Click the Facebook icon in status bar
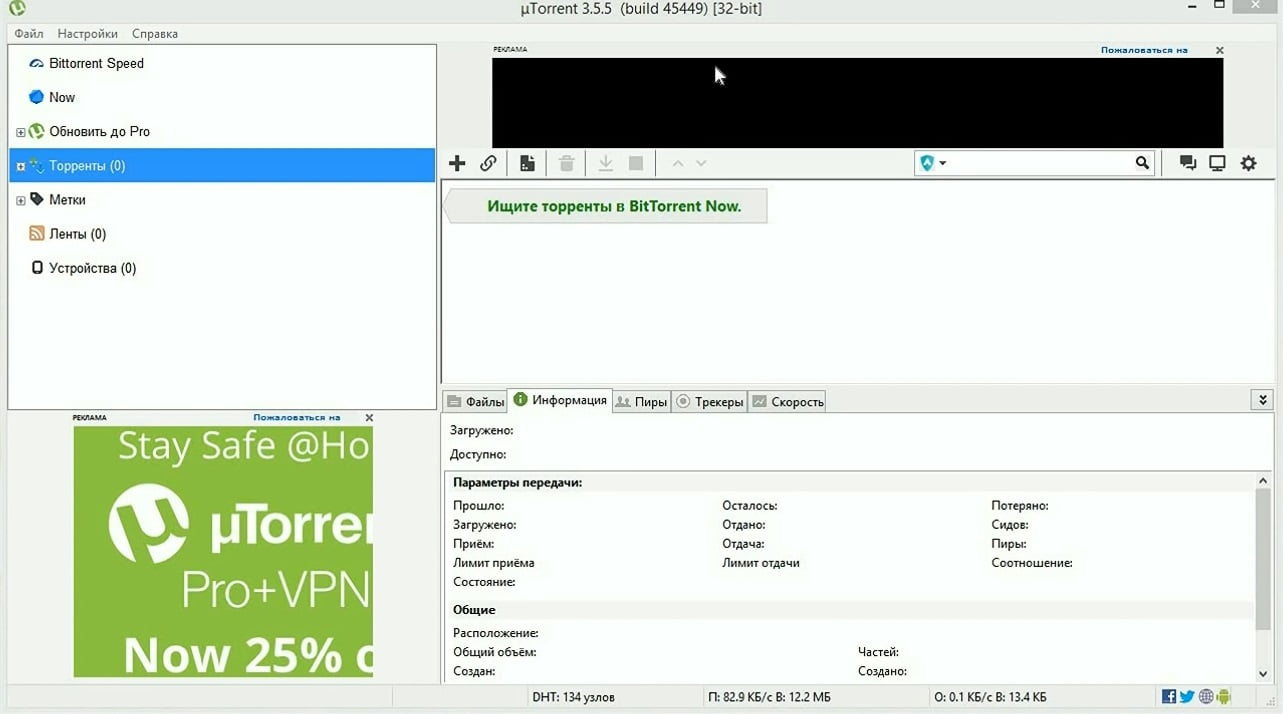 pyautogui.click(x=1168, y=697)
